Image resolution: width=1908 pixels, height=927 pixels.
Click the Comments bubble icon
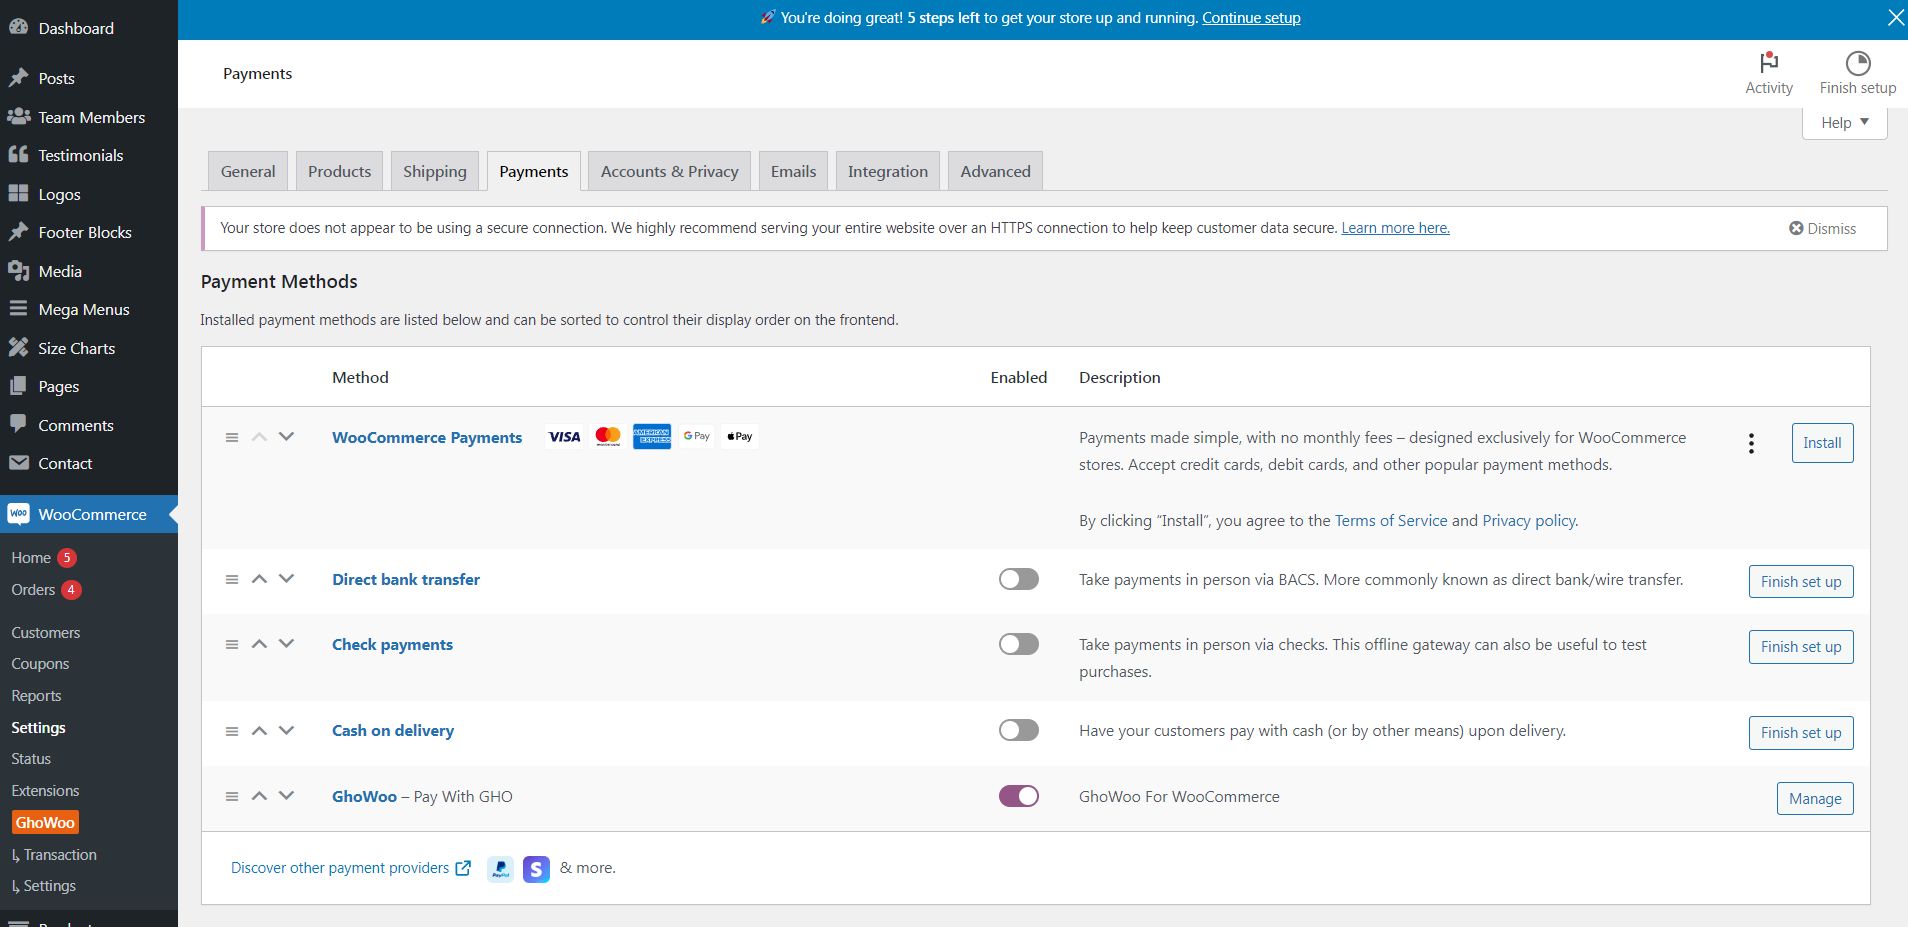pos(18,424)
